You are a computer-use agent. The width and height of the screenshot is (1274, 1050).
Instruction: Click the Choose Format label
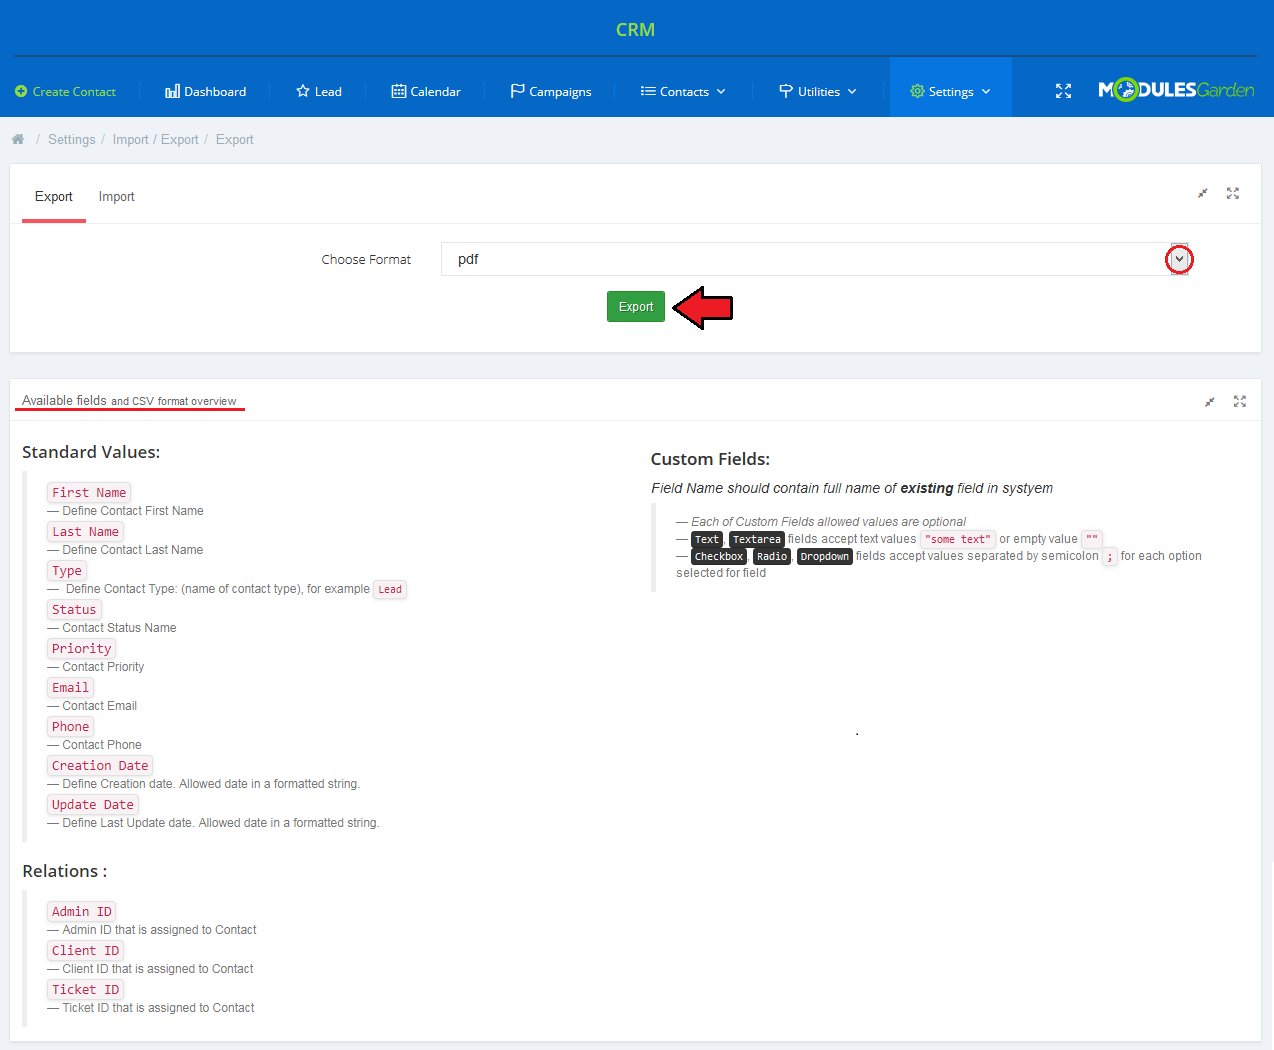366,259
